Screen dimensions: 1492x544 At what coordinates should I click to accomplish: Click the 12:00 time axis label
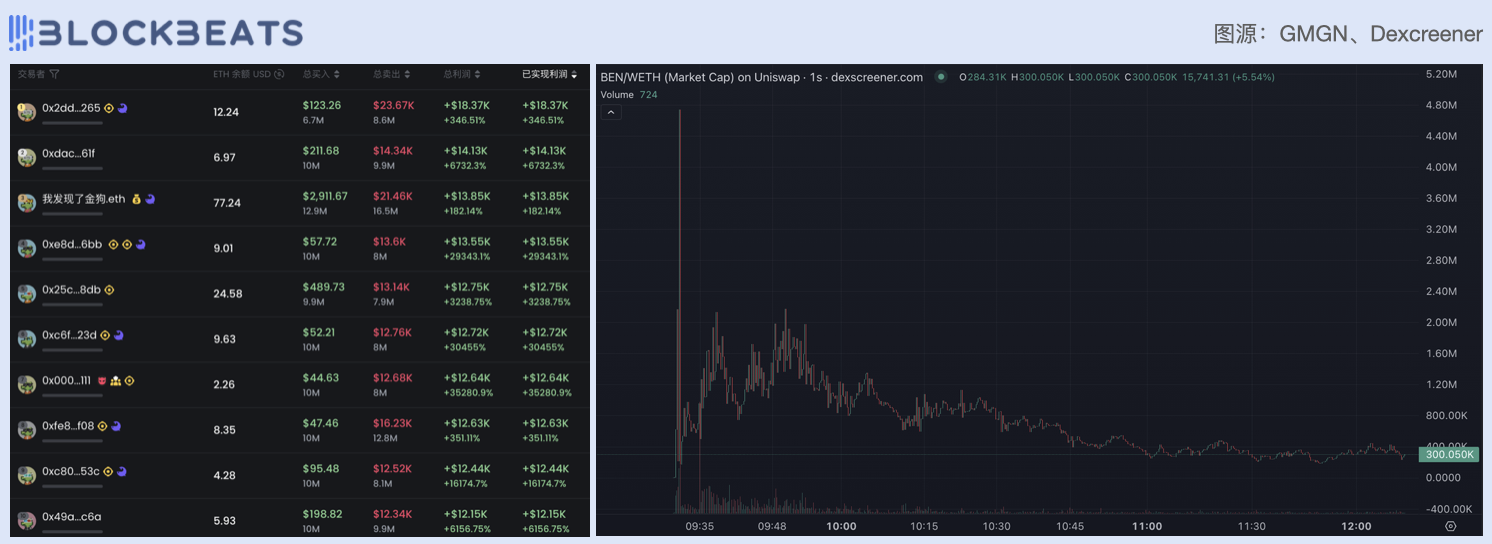1356,526
